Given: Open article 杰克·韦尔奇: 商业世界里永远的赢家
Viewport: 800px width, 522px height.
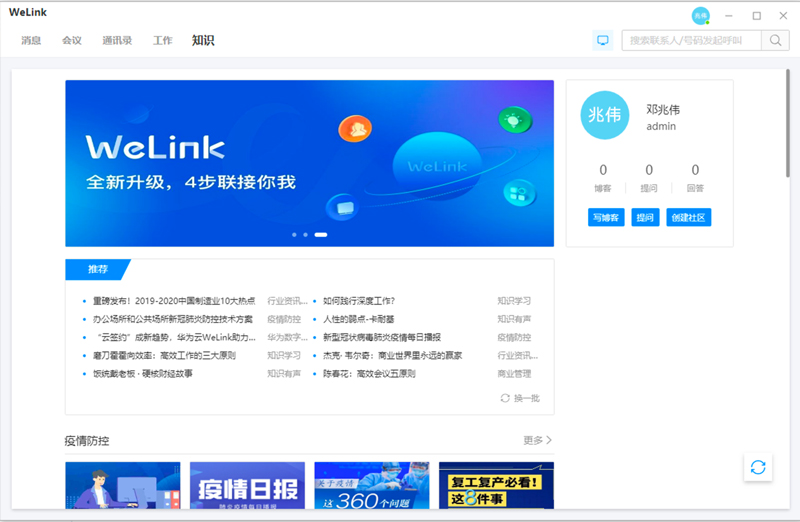Looking at the screenshot, I should point(392,356).
